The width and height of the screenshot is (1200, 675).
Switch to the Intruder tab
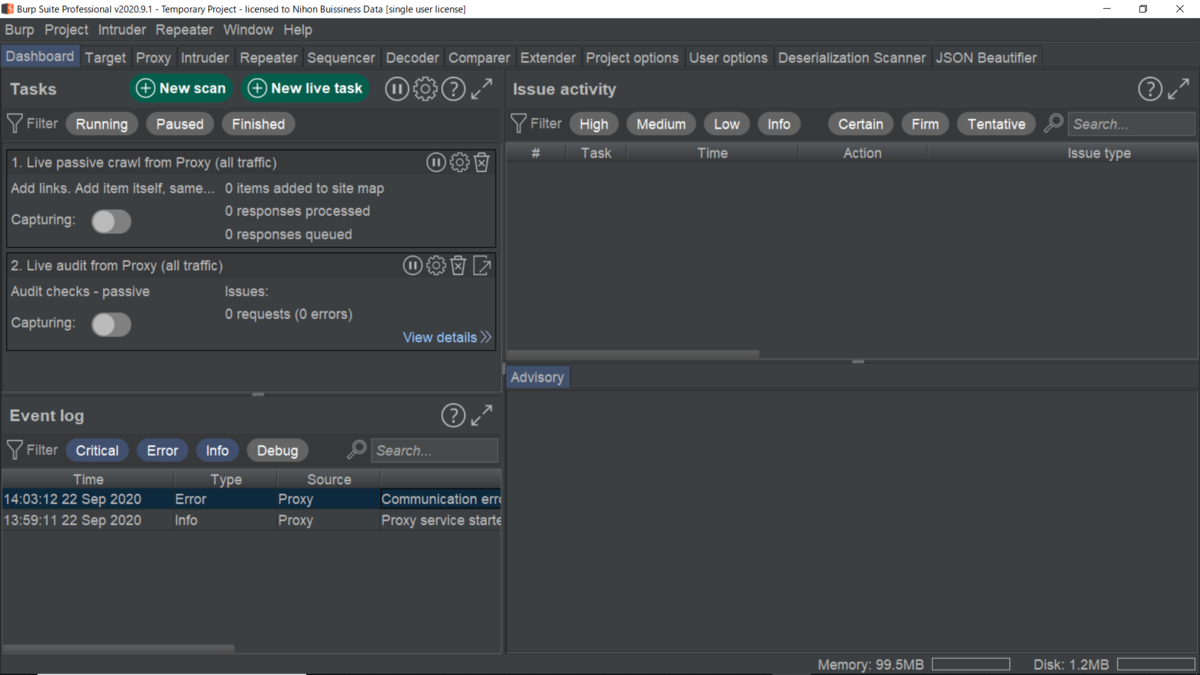206,57
